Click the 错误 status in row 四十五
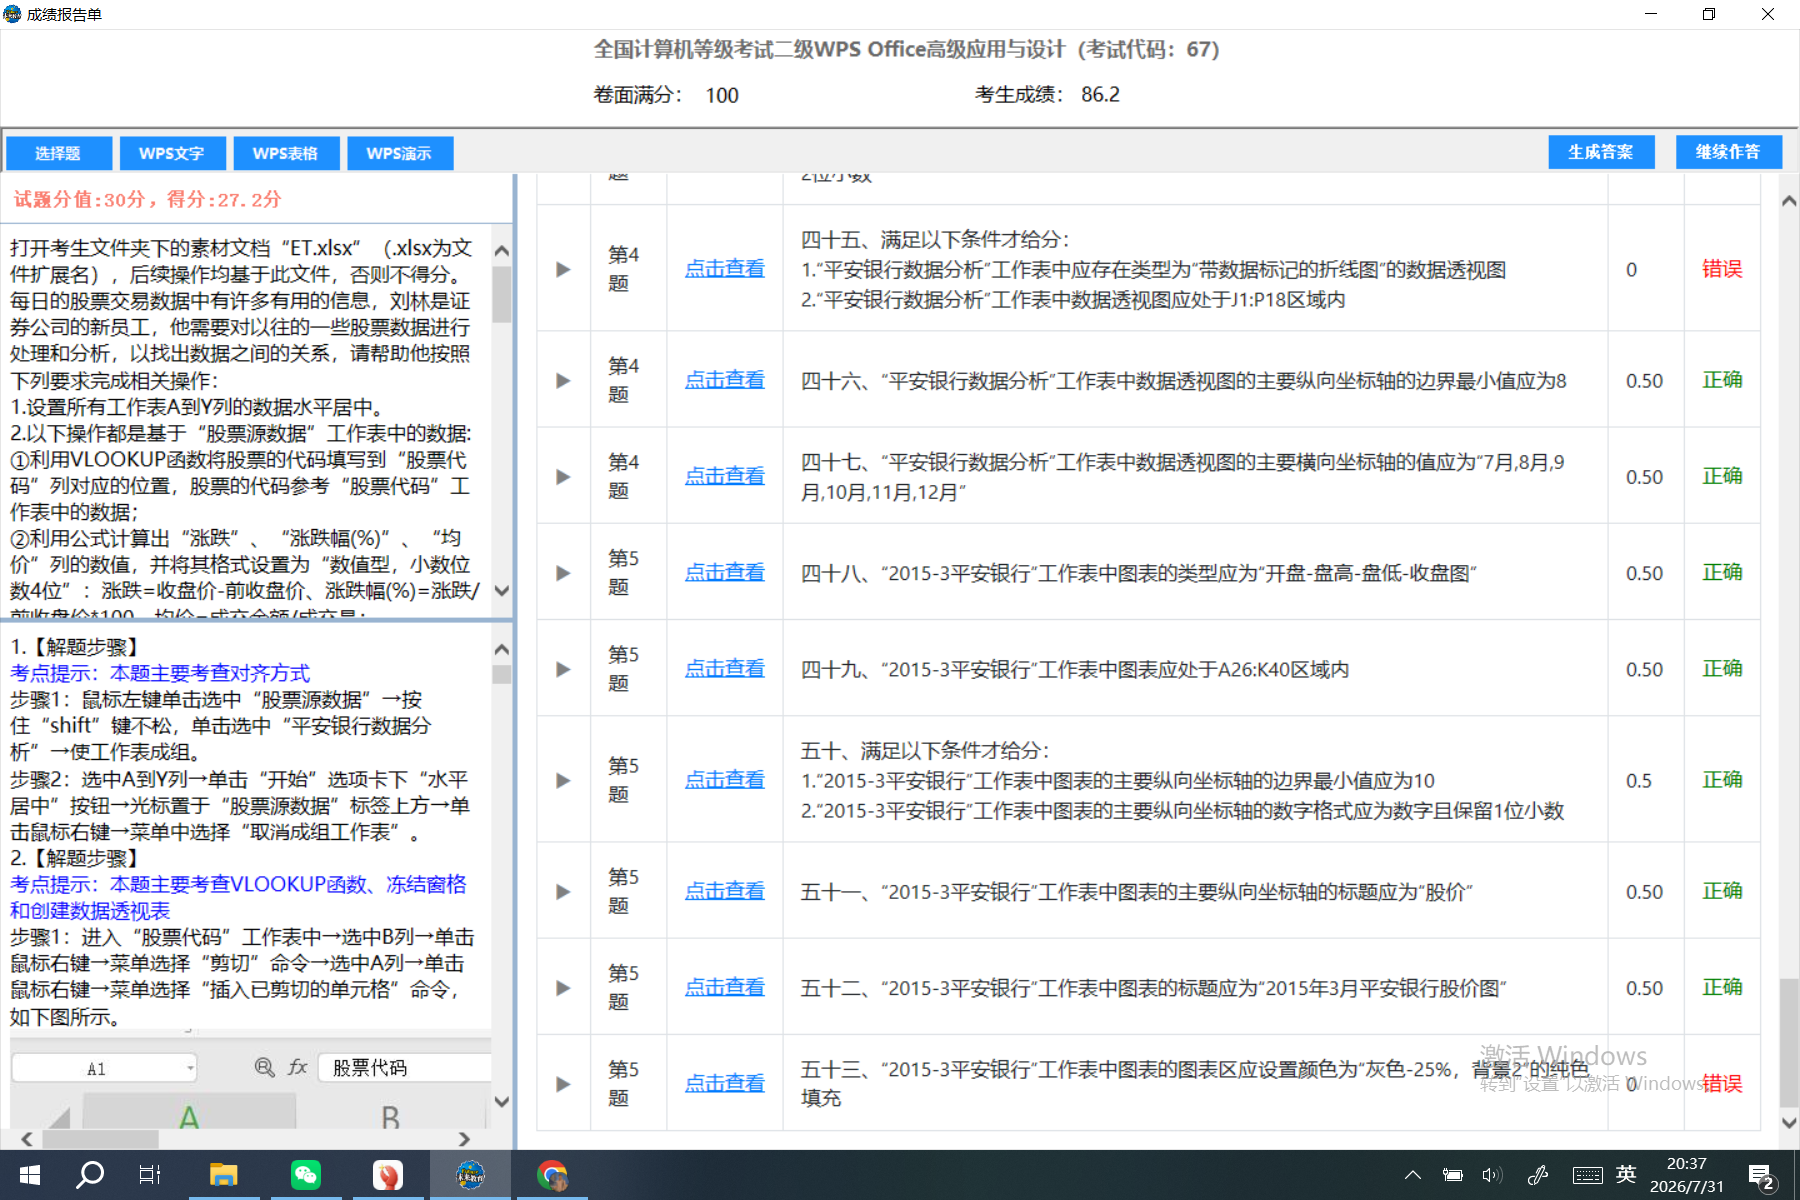The width and height of the screenshot is (1800, 1200). (1722, 269)
